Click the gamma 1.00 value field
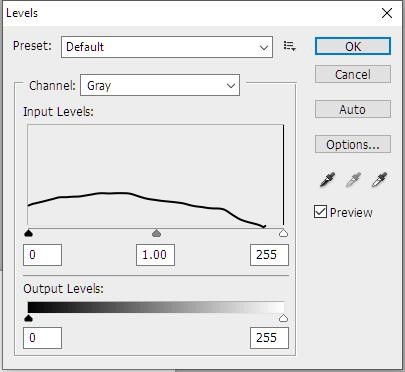The height and width of the screenshot is (372, 405). click(x=155, y=255)
